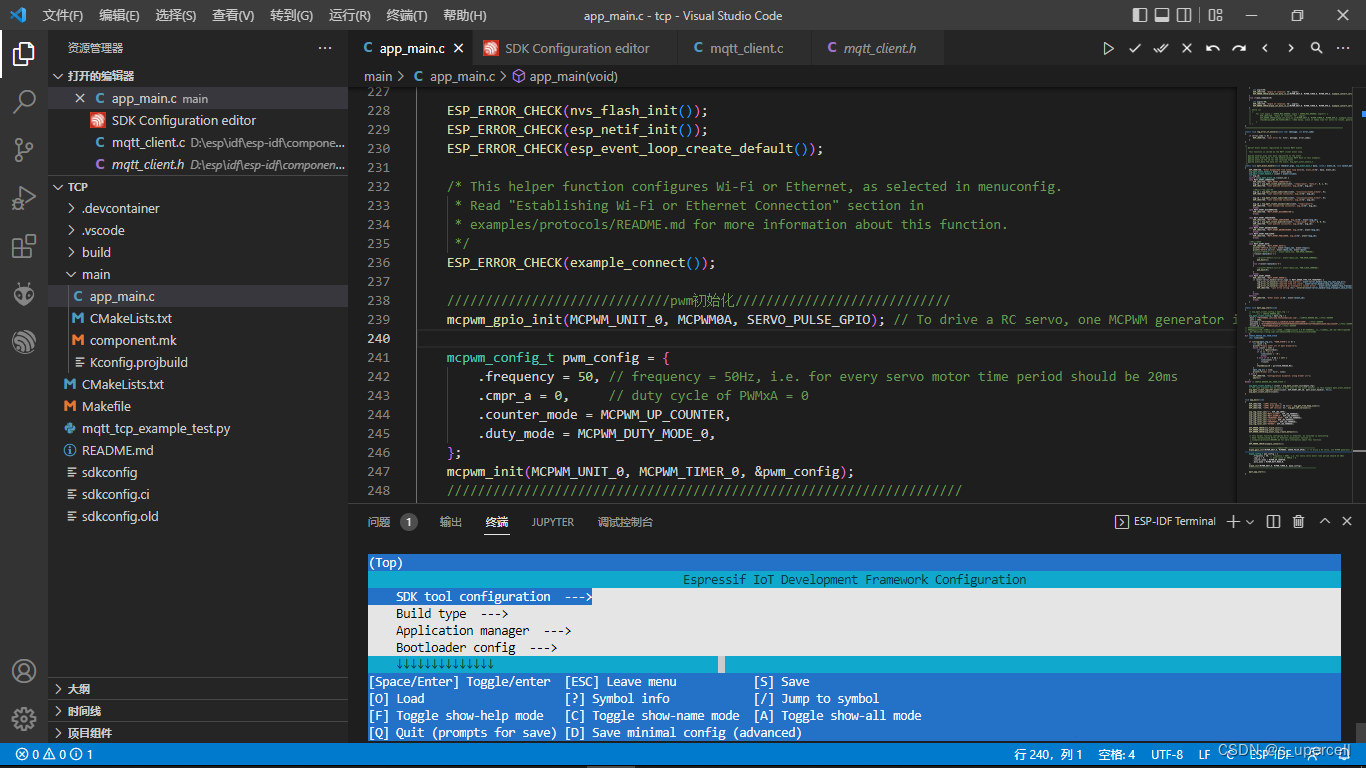Open the Extensions view
Viewport: 1366px width, 768px height.
pyautogui.click(x=24, y=246)
